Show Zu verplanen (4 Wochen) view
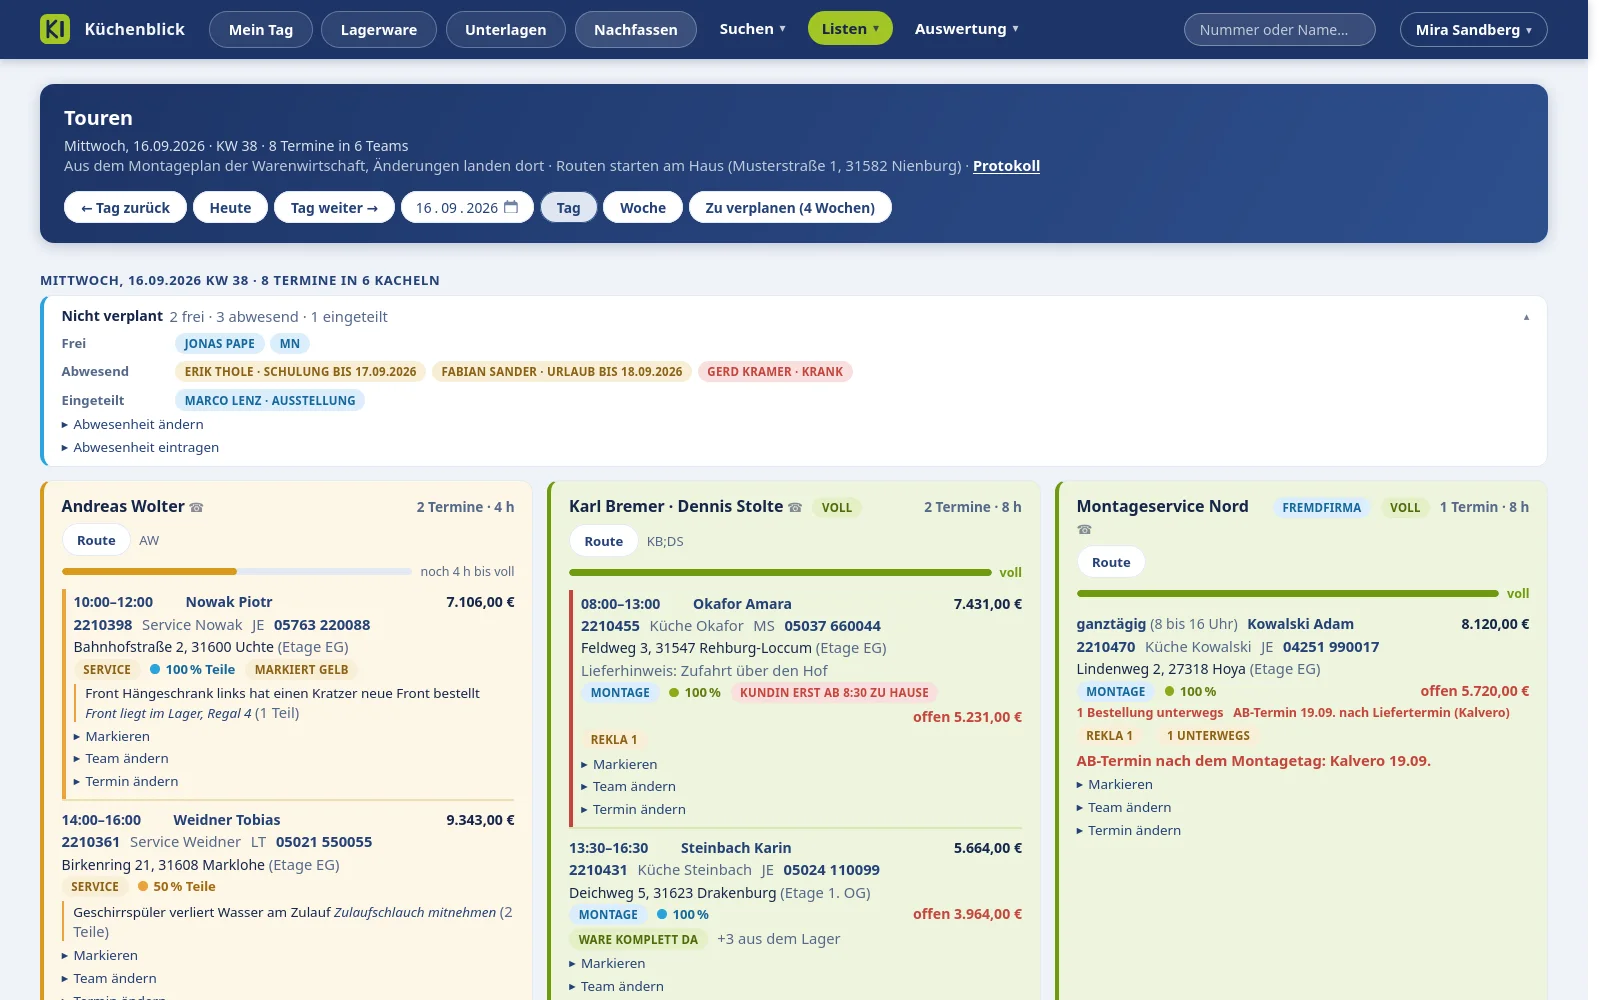Screen dimensions: 1600x1000 (x=790, y=207)
